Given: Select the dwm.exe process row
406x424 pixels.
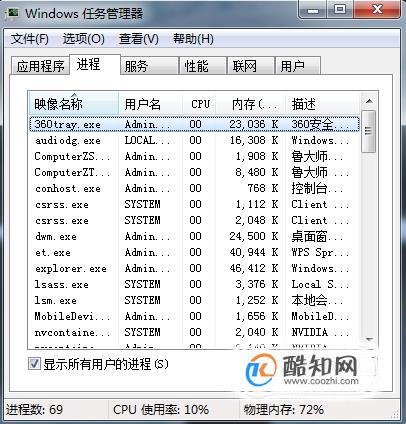Looking at the screenshot, I should click(194, 236).
